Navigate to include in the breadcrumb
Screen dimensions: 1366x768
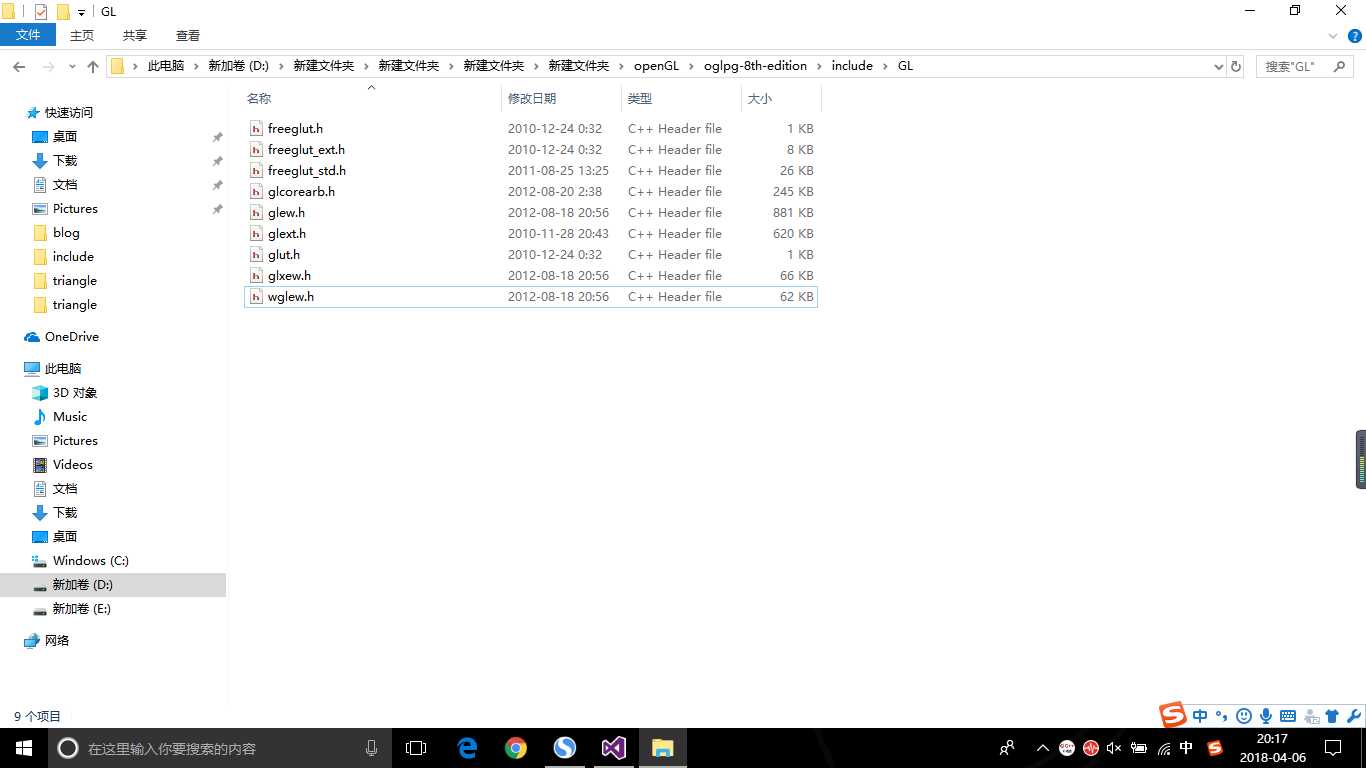852,66
